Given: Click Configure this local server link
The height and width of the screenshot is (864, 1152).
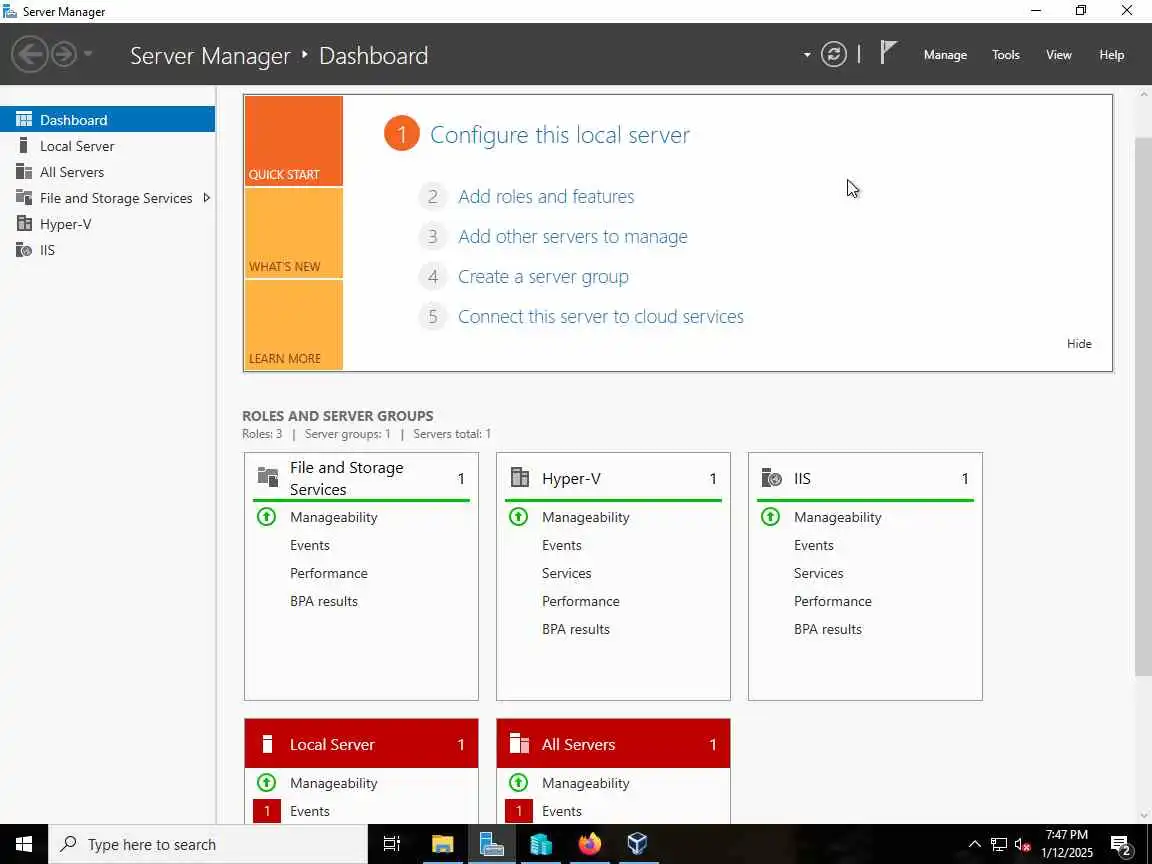Looking at the screenshot, I should [x=560, y=134].
